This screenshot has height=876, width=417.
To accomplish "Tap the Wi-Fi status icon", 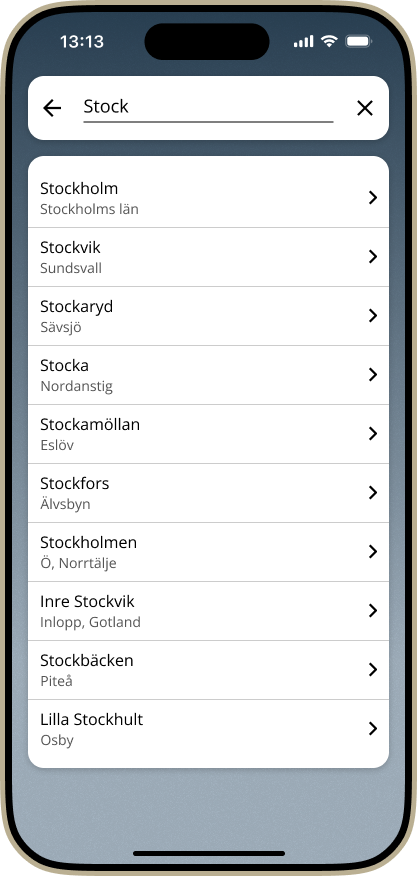I will coord(329,41).
